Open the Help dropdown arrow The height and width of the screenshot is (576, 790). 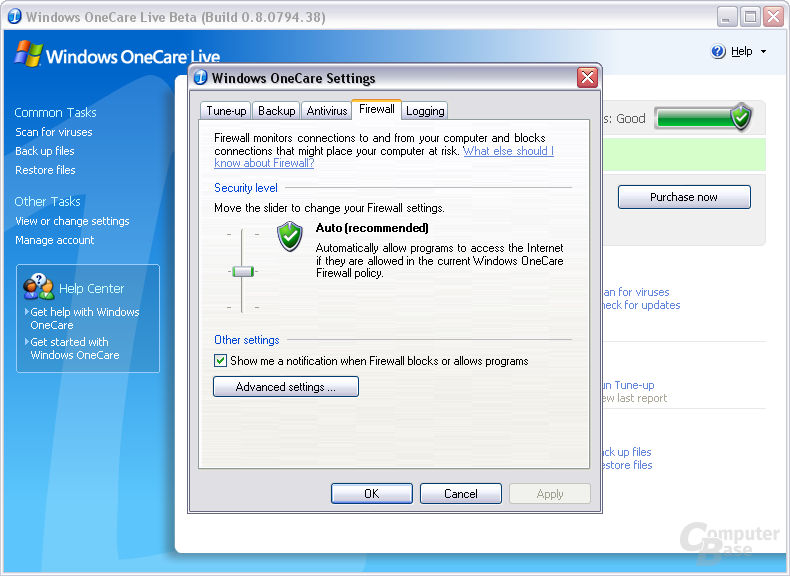click(763, 51)
